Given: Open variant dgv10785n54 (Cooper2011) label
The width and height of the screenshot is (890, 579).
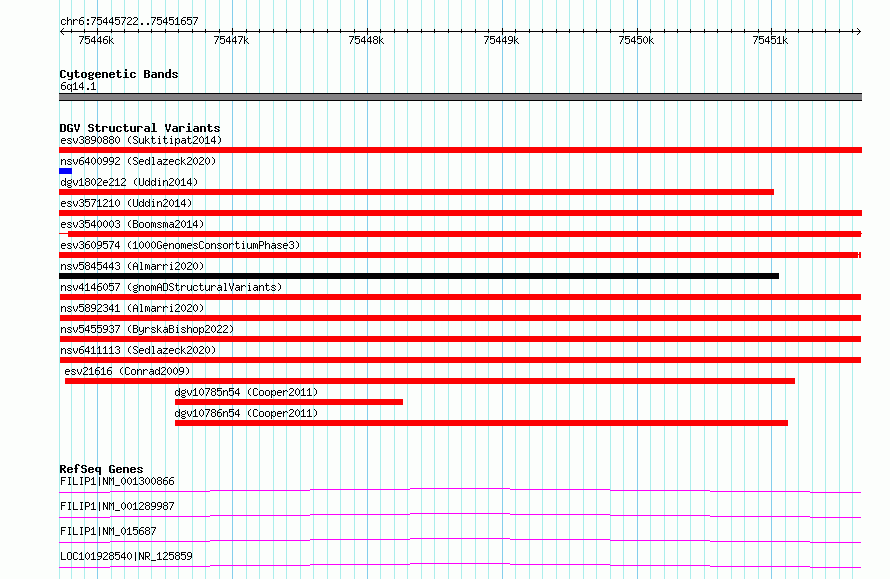Looking at the screenshot, I should point(246,392).
